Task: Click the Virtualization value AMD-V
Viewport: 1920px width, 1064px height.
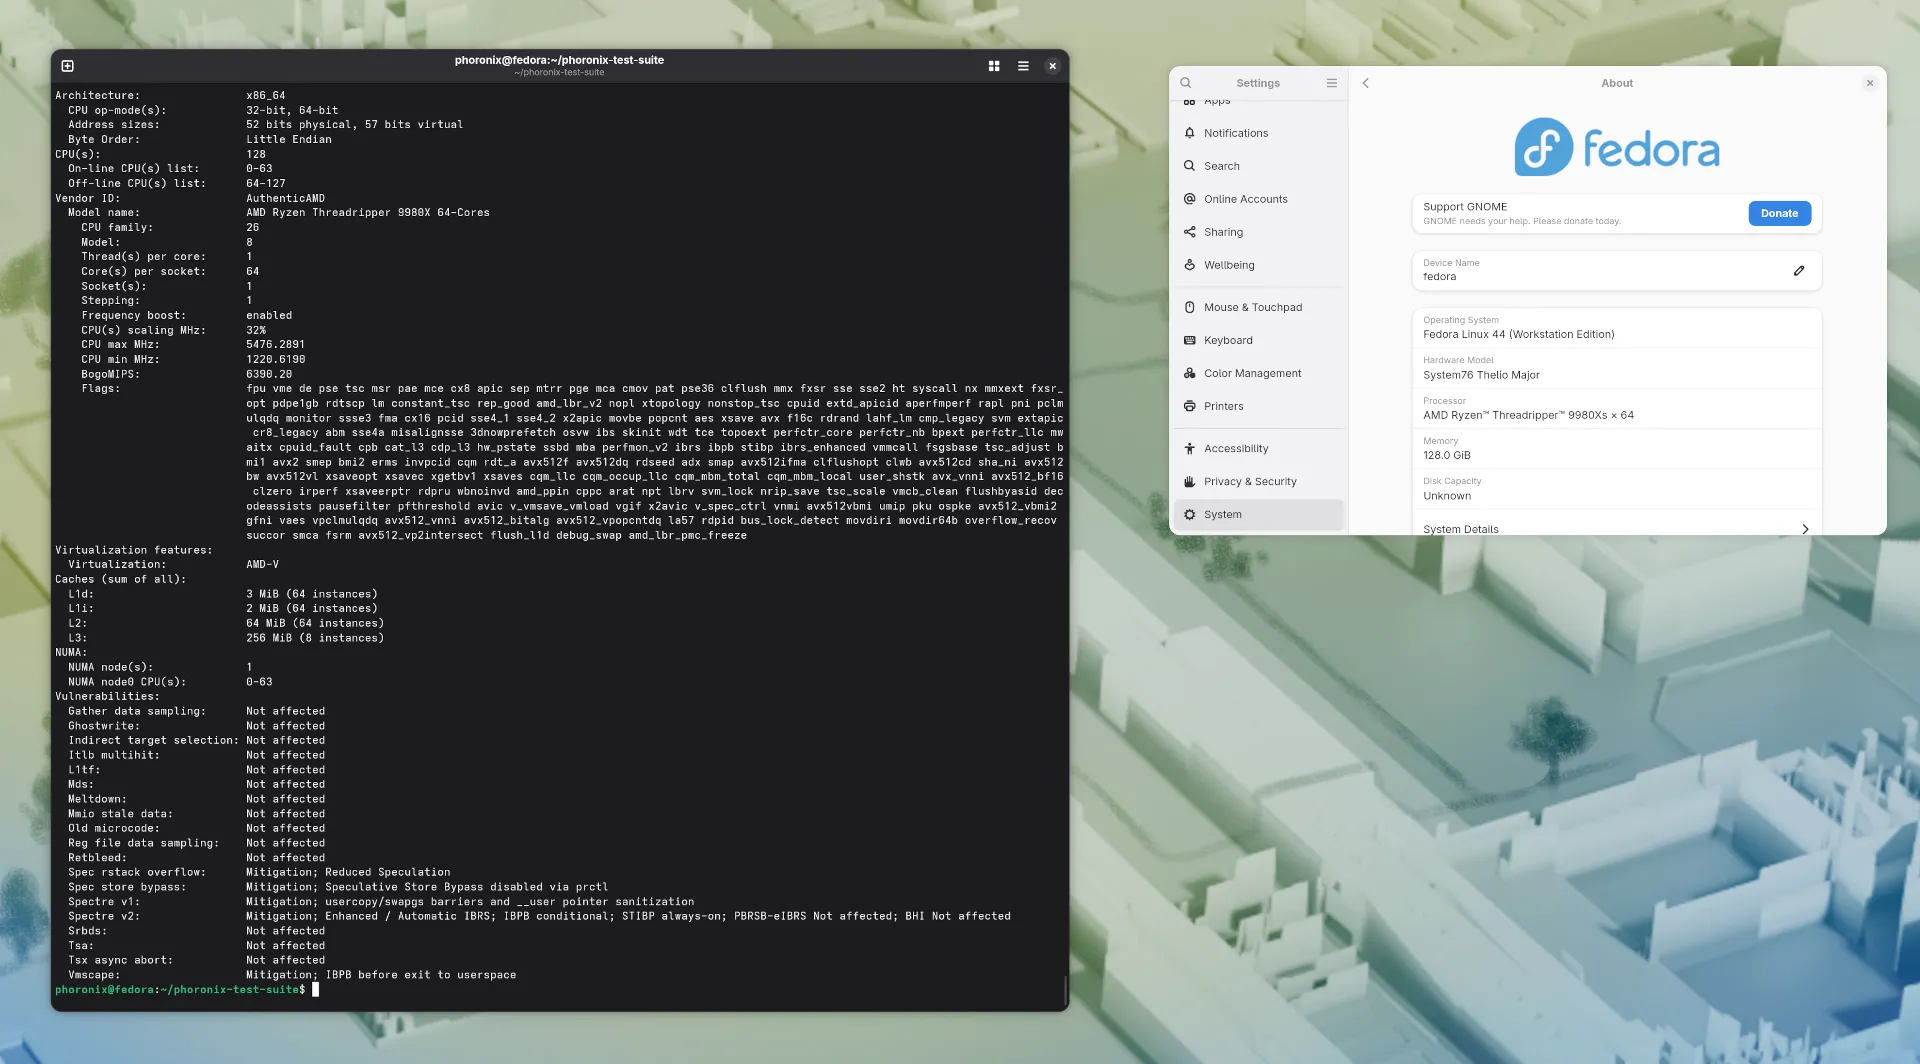Action: coord(262,565)
